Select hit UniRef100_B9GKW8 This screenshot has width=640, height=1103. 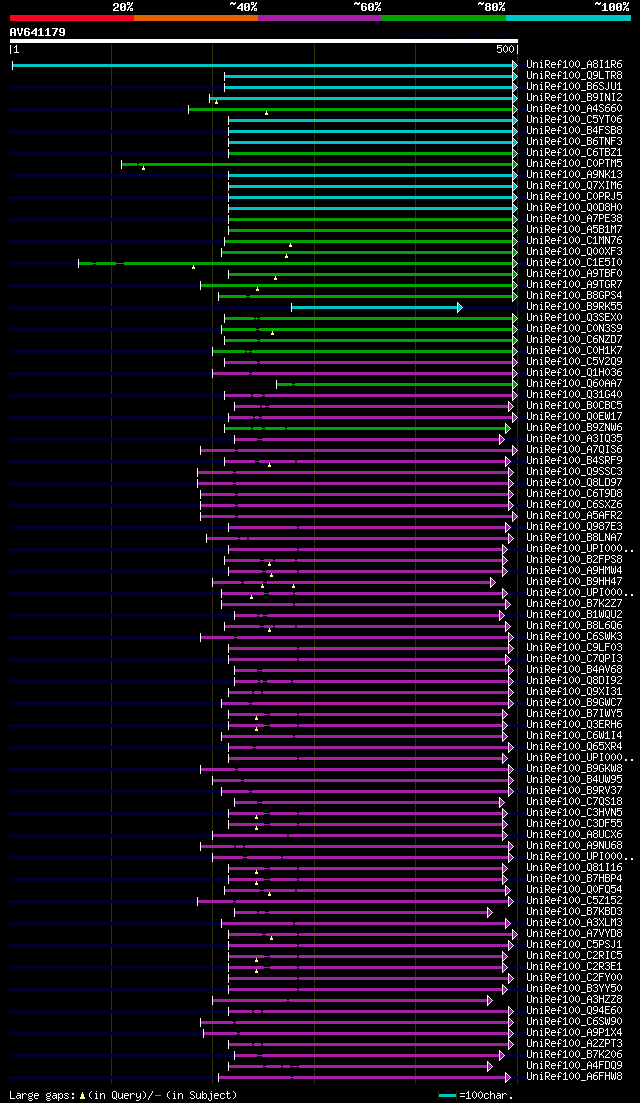coord(574,769)
